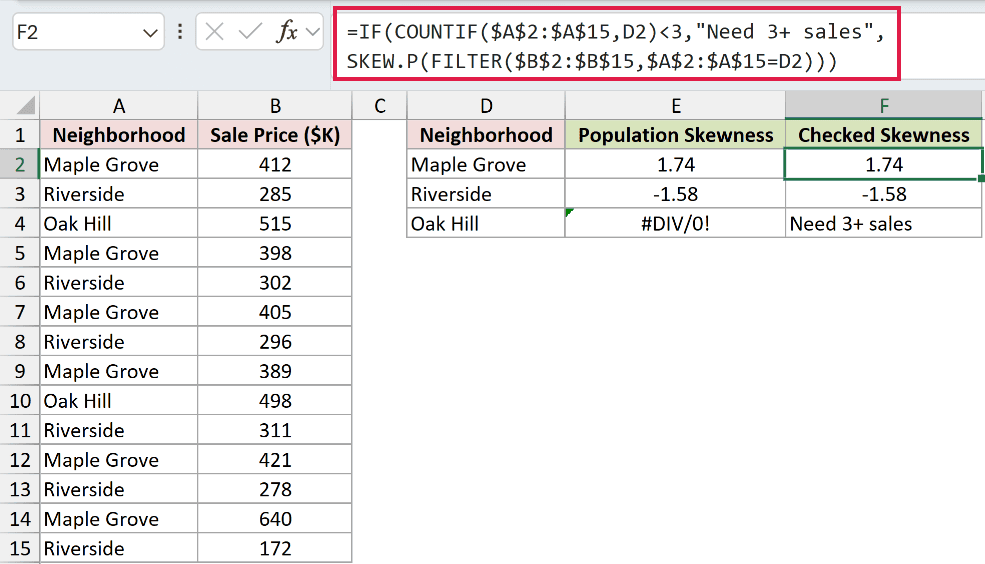
Task: Click Oak Hill in cell A4
Action: point(119,224)
